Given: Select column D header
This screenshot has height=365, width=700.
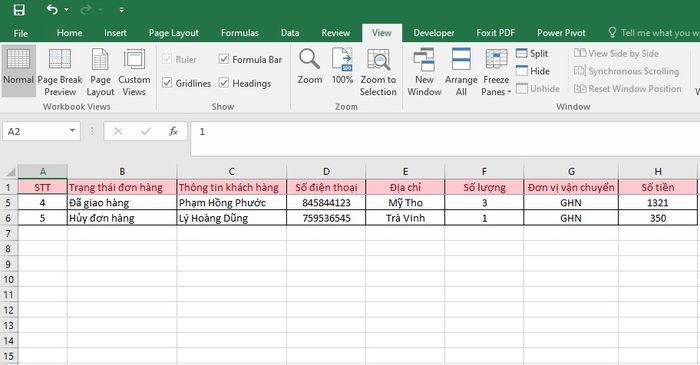Looking at the screenshot, I should [x=326, y=171].
